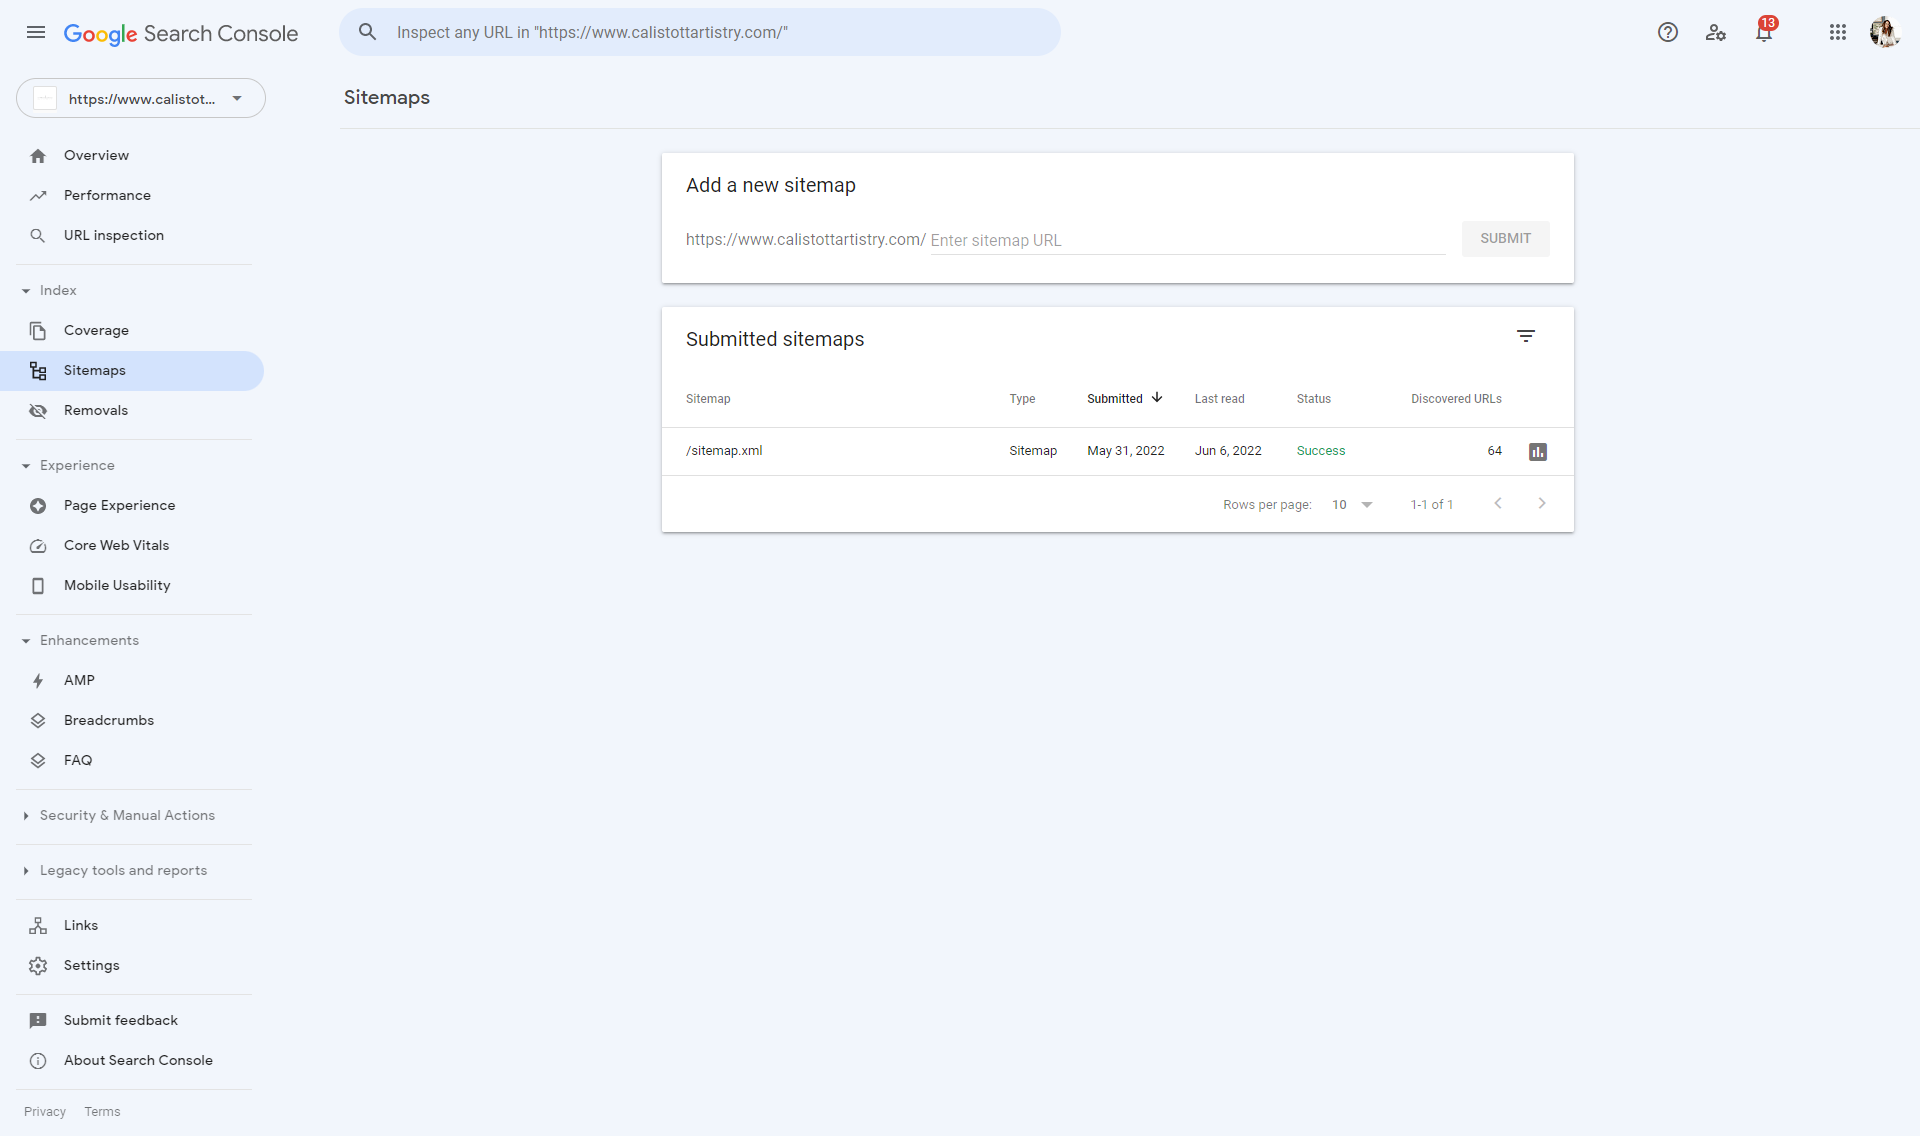
Task: Click the account profile avatar
Action: (x=1885, y=32)
